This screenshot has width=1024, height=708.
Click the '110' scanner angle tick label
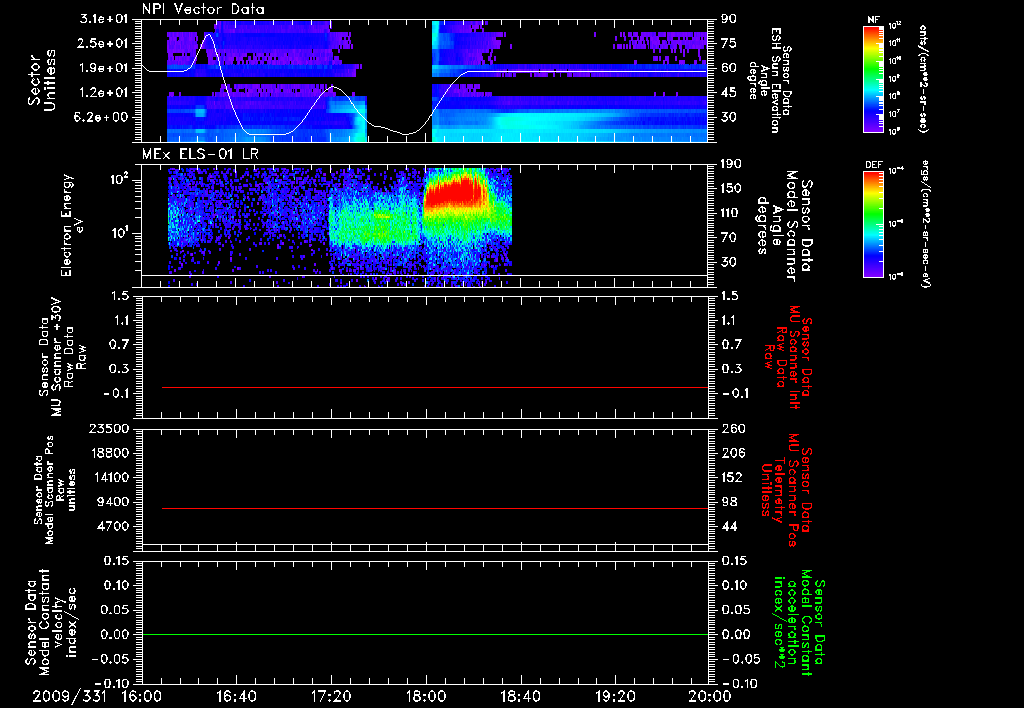click(732, 213)
